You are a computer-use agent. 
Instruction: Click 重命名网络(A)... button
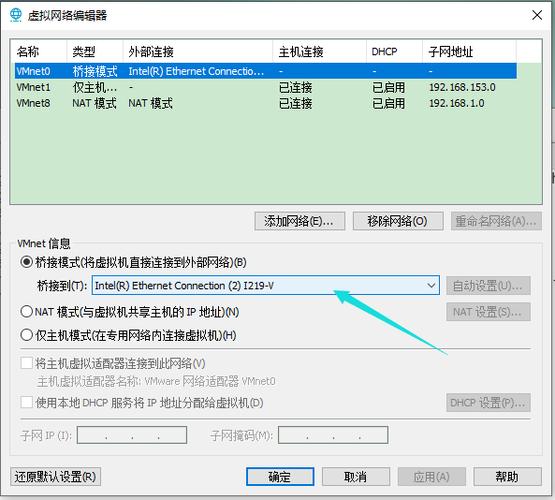coord(496,221)
